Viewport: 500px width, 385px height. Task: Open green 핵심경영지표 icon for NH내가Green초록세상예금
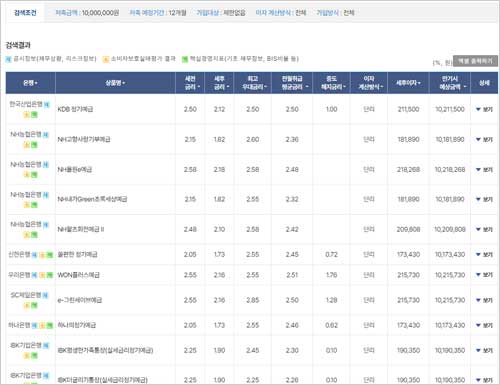tap(34, 205)
